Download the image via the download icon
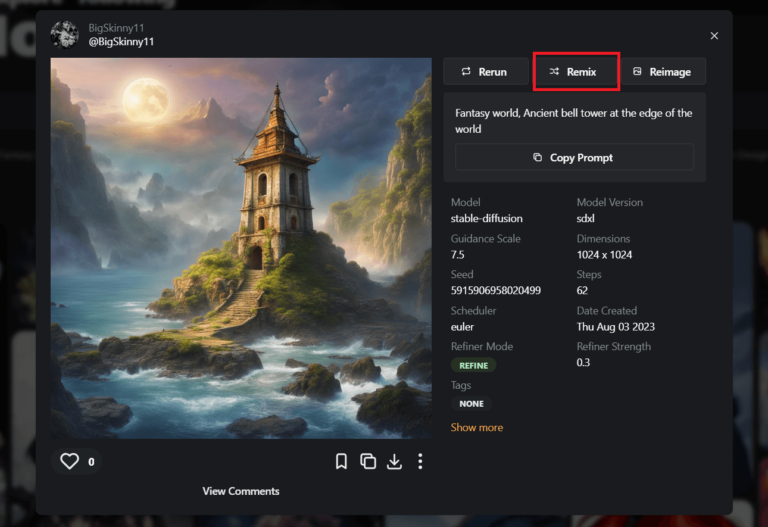The height and width of the screenshot is (527, 768). (394, 461)
